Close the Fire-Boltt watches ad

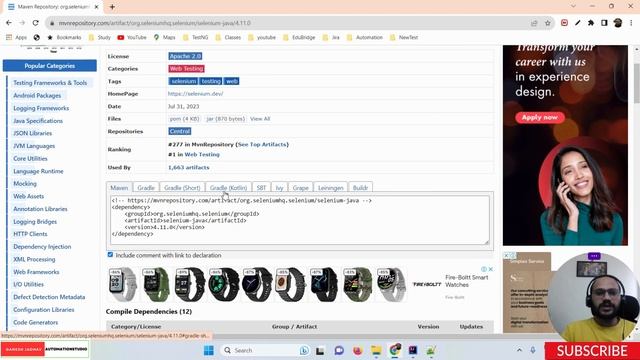[x=491, y=269]
